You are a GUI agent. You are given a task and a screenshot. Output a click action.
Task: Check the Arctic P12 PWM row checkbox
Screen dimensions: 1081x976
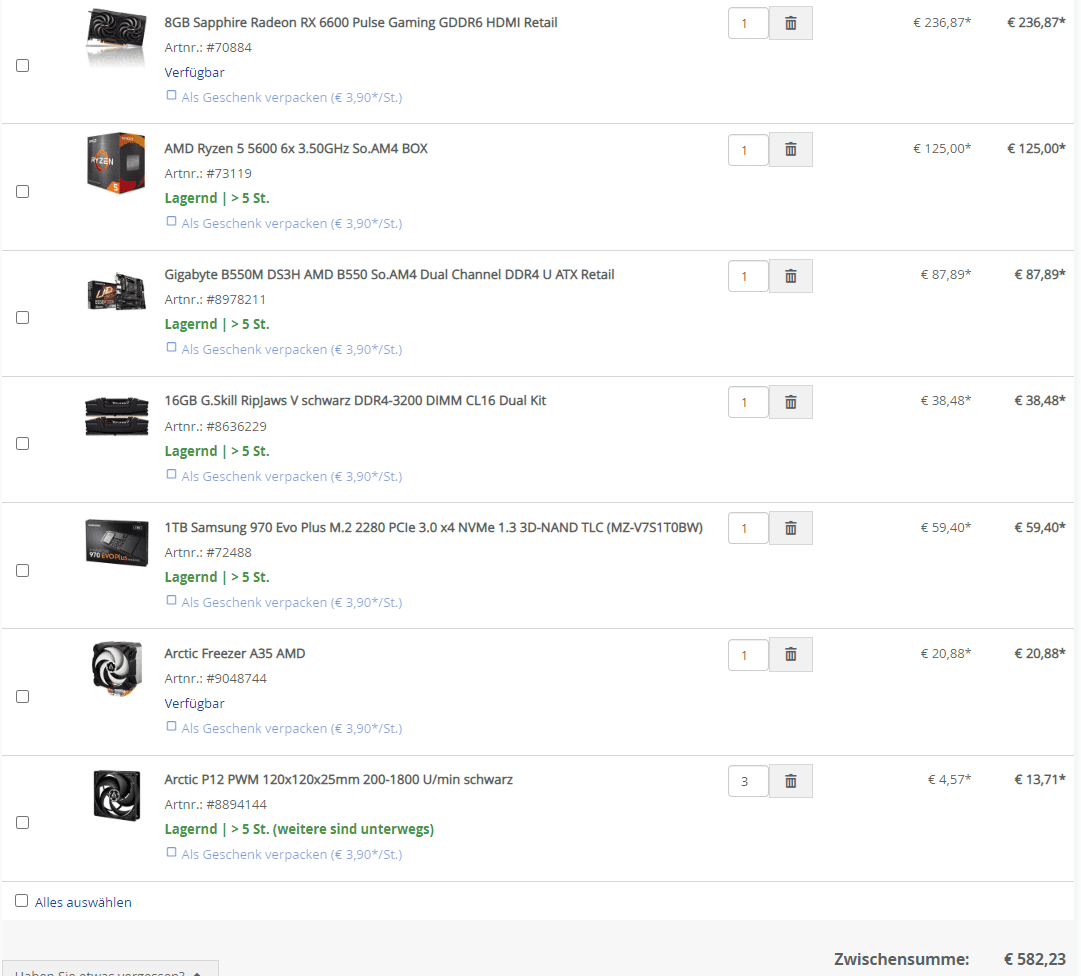[23, 823]
